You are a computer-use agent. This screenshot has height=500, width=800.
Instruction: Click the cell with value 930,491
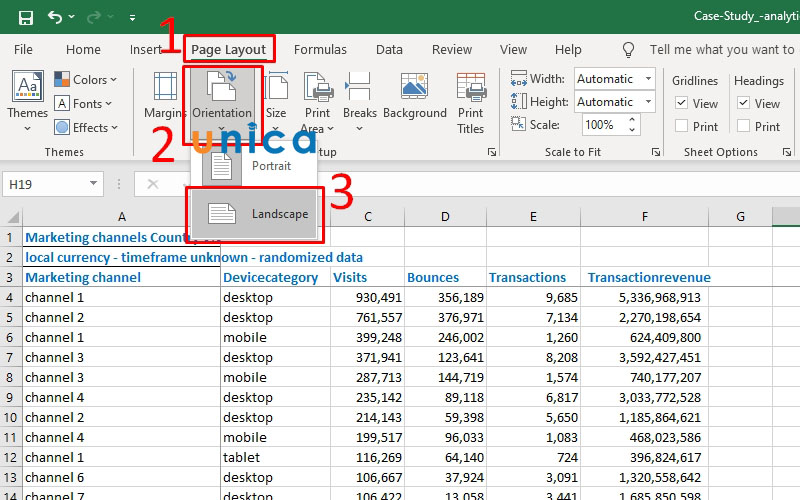click(367, 297)
